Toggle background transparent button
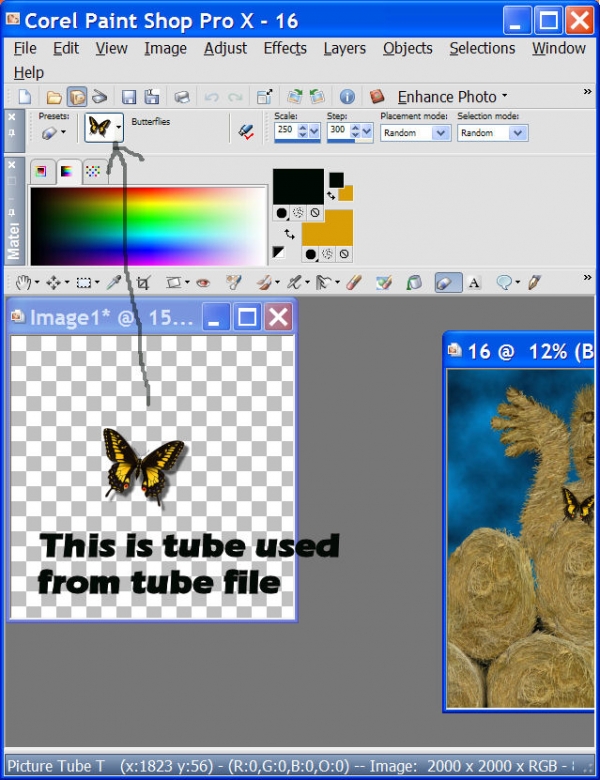Viewport: 600px width, 780px height. 344,254
